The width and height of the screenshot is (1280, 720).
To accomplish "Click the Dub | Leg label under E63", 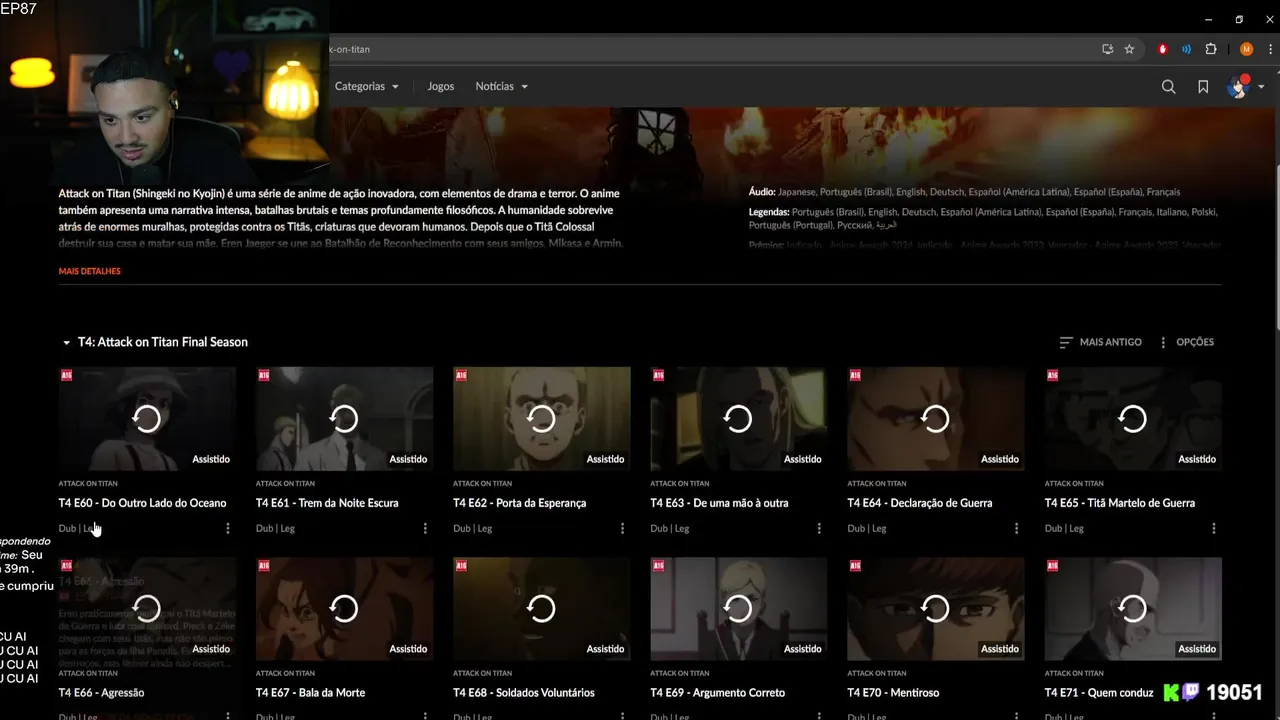I will click(x=669, y=528).
